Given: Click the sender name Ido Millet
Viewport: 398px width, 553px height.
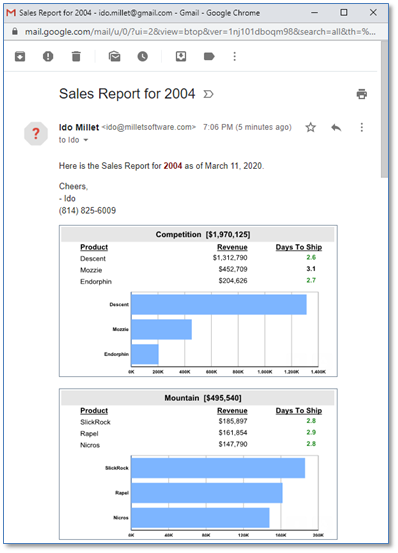Looking at the screenshot, I should pyautogui.click(x=79, y=127).
